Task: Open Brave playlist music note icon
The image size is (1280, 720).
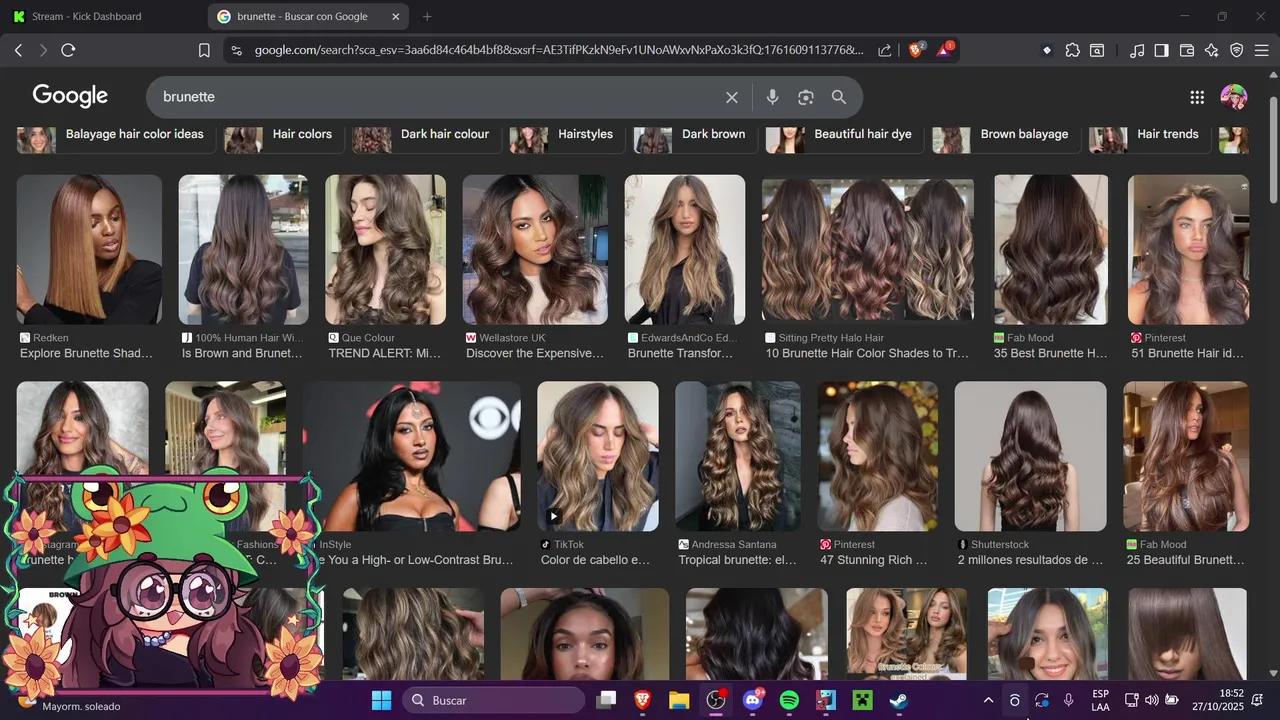Action: click(x=1136, y=50)
